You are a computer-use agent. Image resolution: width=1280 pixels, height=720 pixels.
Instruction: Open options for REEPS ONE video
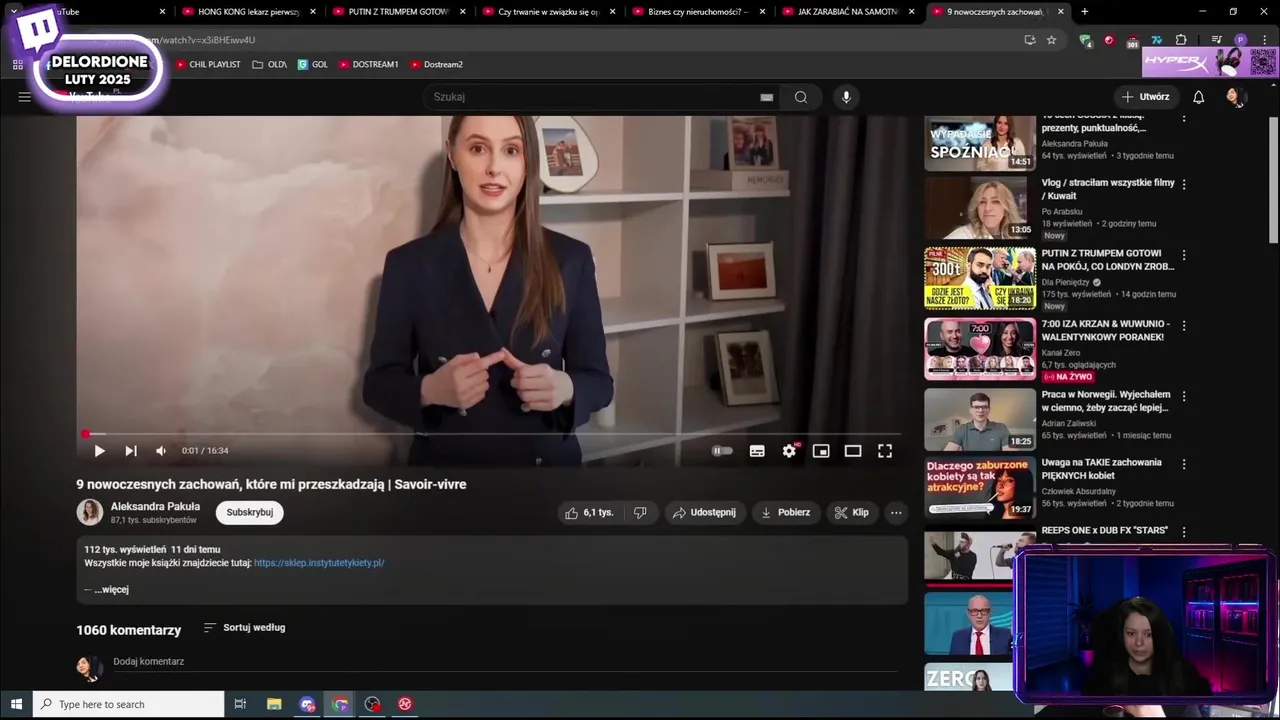click(1184, 532)
